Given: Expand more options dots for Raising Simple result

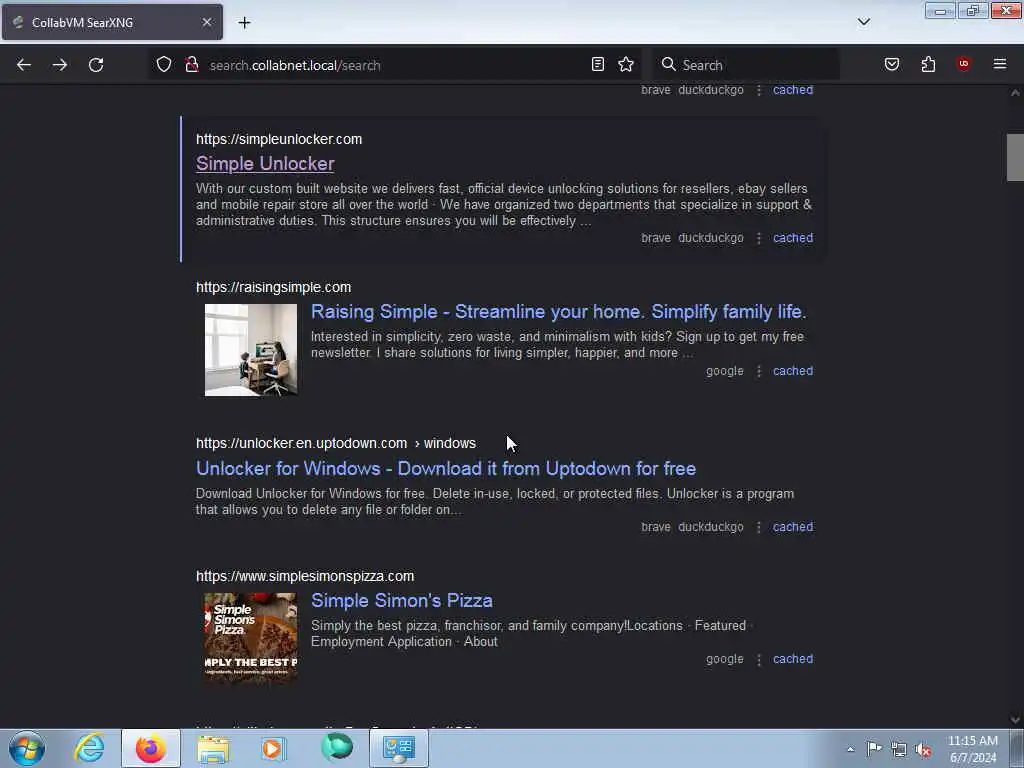Looking at the screenshot, I should point(758,371).
